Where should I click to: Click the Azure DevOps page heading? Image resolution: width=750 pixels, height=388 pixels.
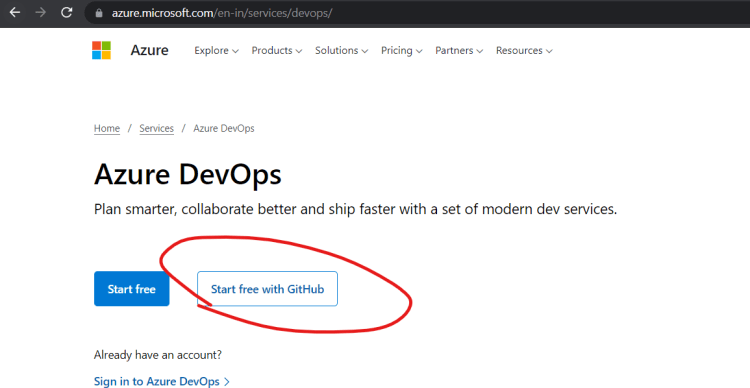(x=188, y=175)
